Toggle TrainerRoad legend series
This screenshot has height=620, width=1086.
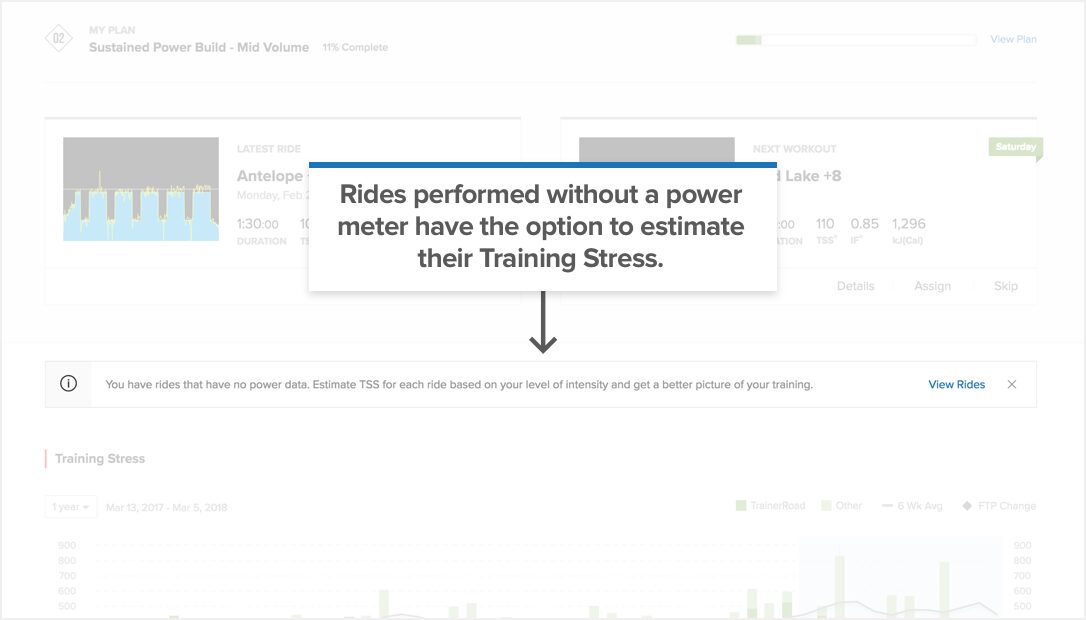(770, 506)
